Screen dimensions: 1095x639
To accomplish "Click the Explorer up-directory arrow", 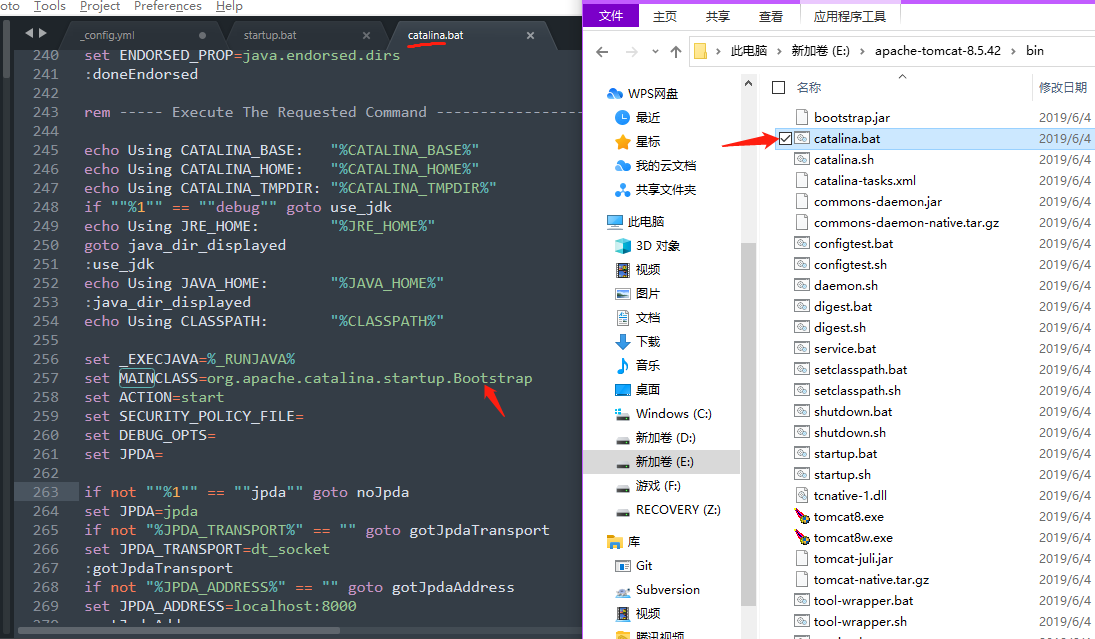I will (x=676, y=51).
